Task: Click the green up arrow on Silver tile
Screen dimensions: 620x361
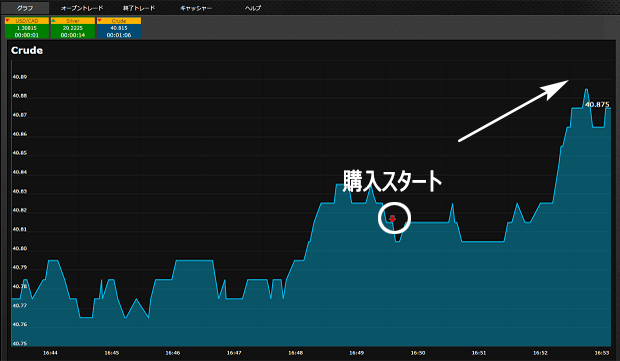Action: pos(54,21)
